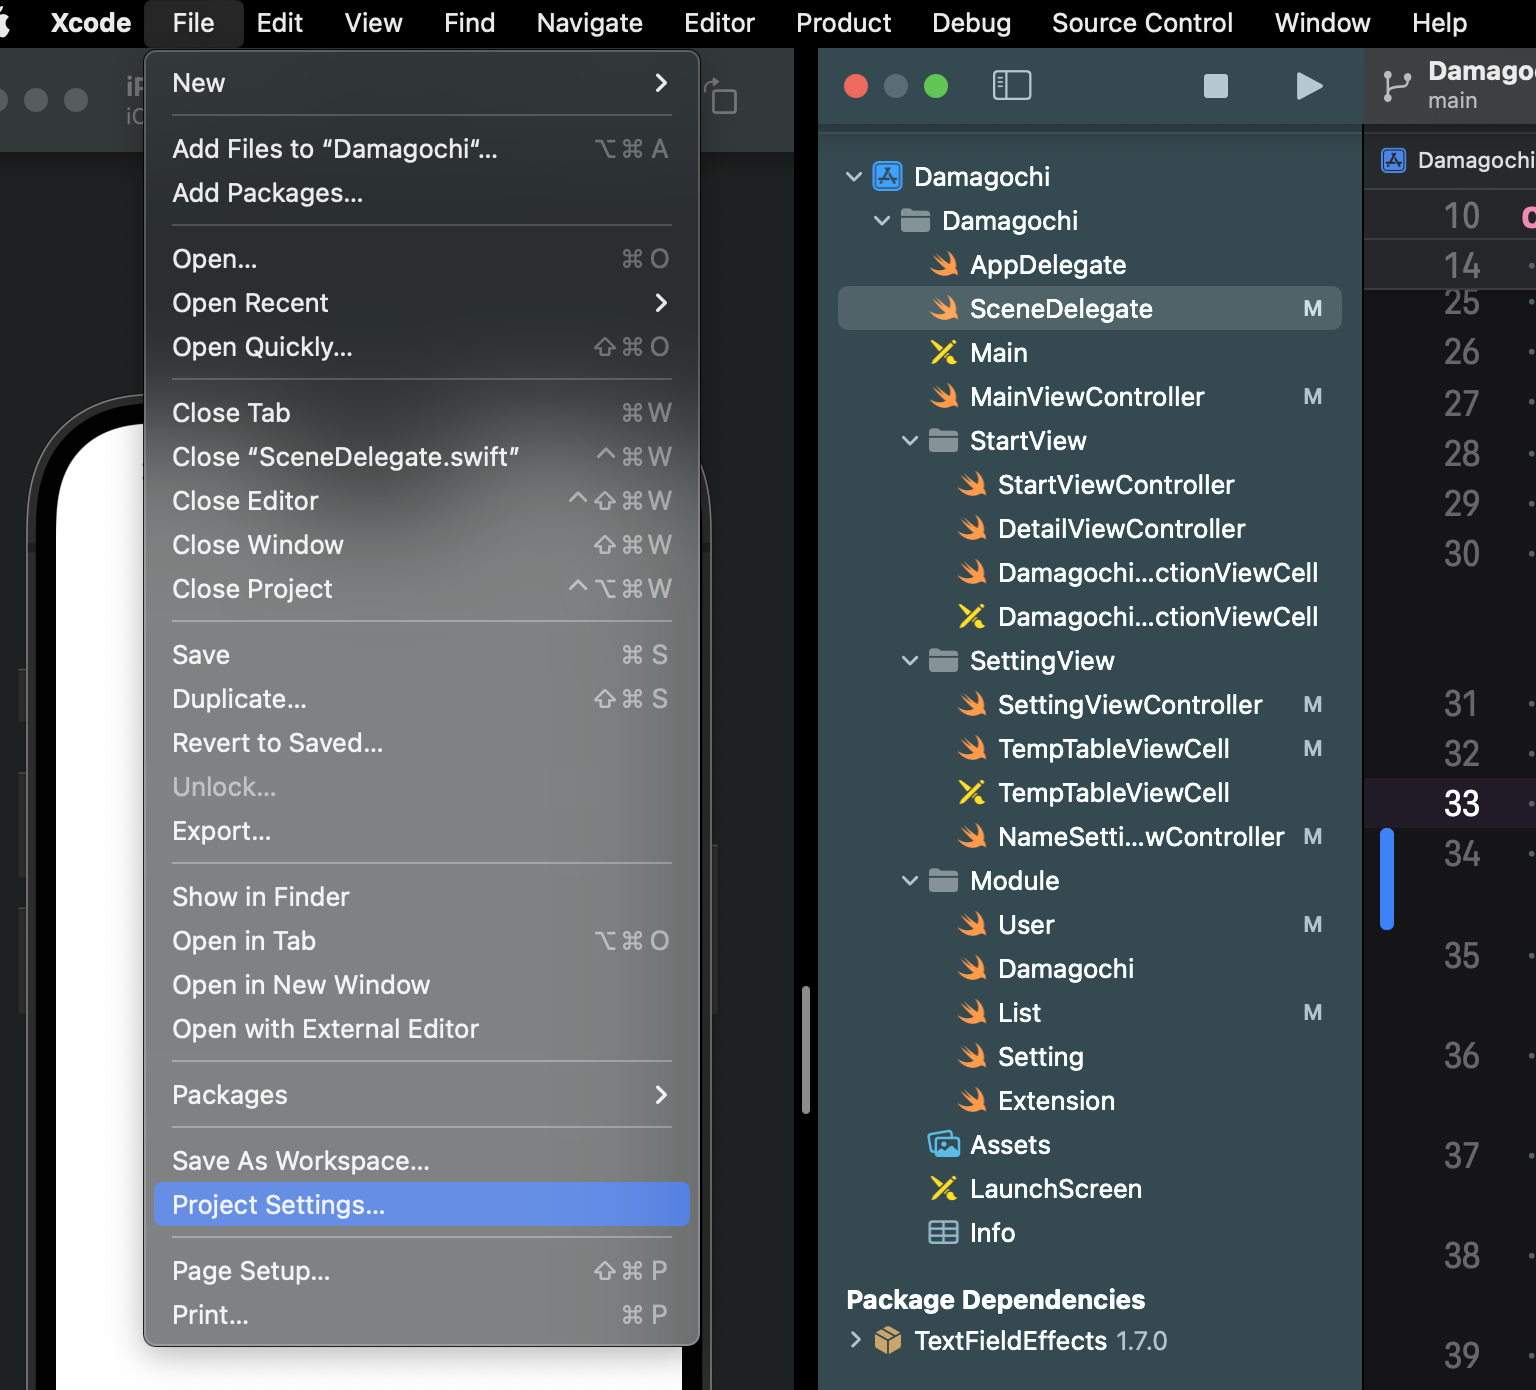The image size is (1536, 1390).
Task: Expand the TextFieldEffects package
Action: pos(855,1340)
